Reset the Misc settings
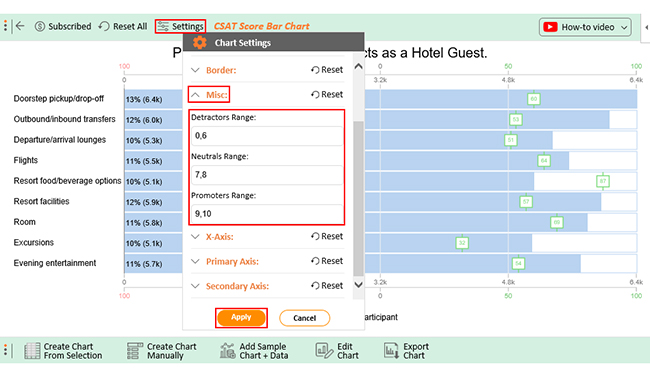 [x=327, y=95]
